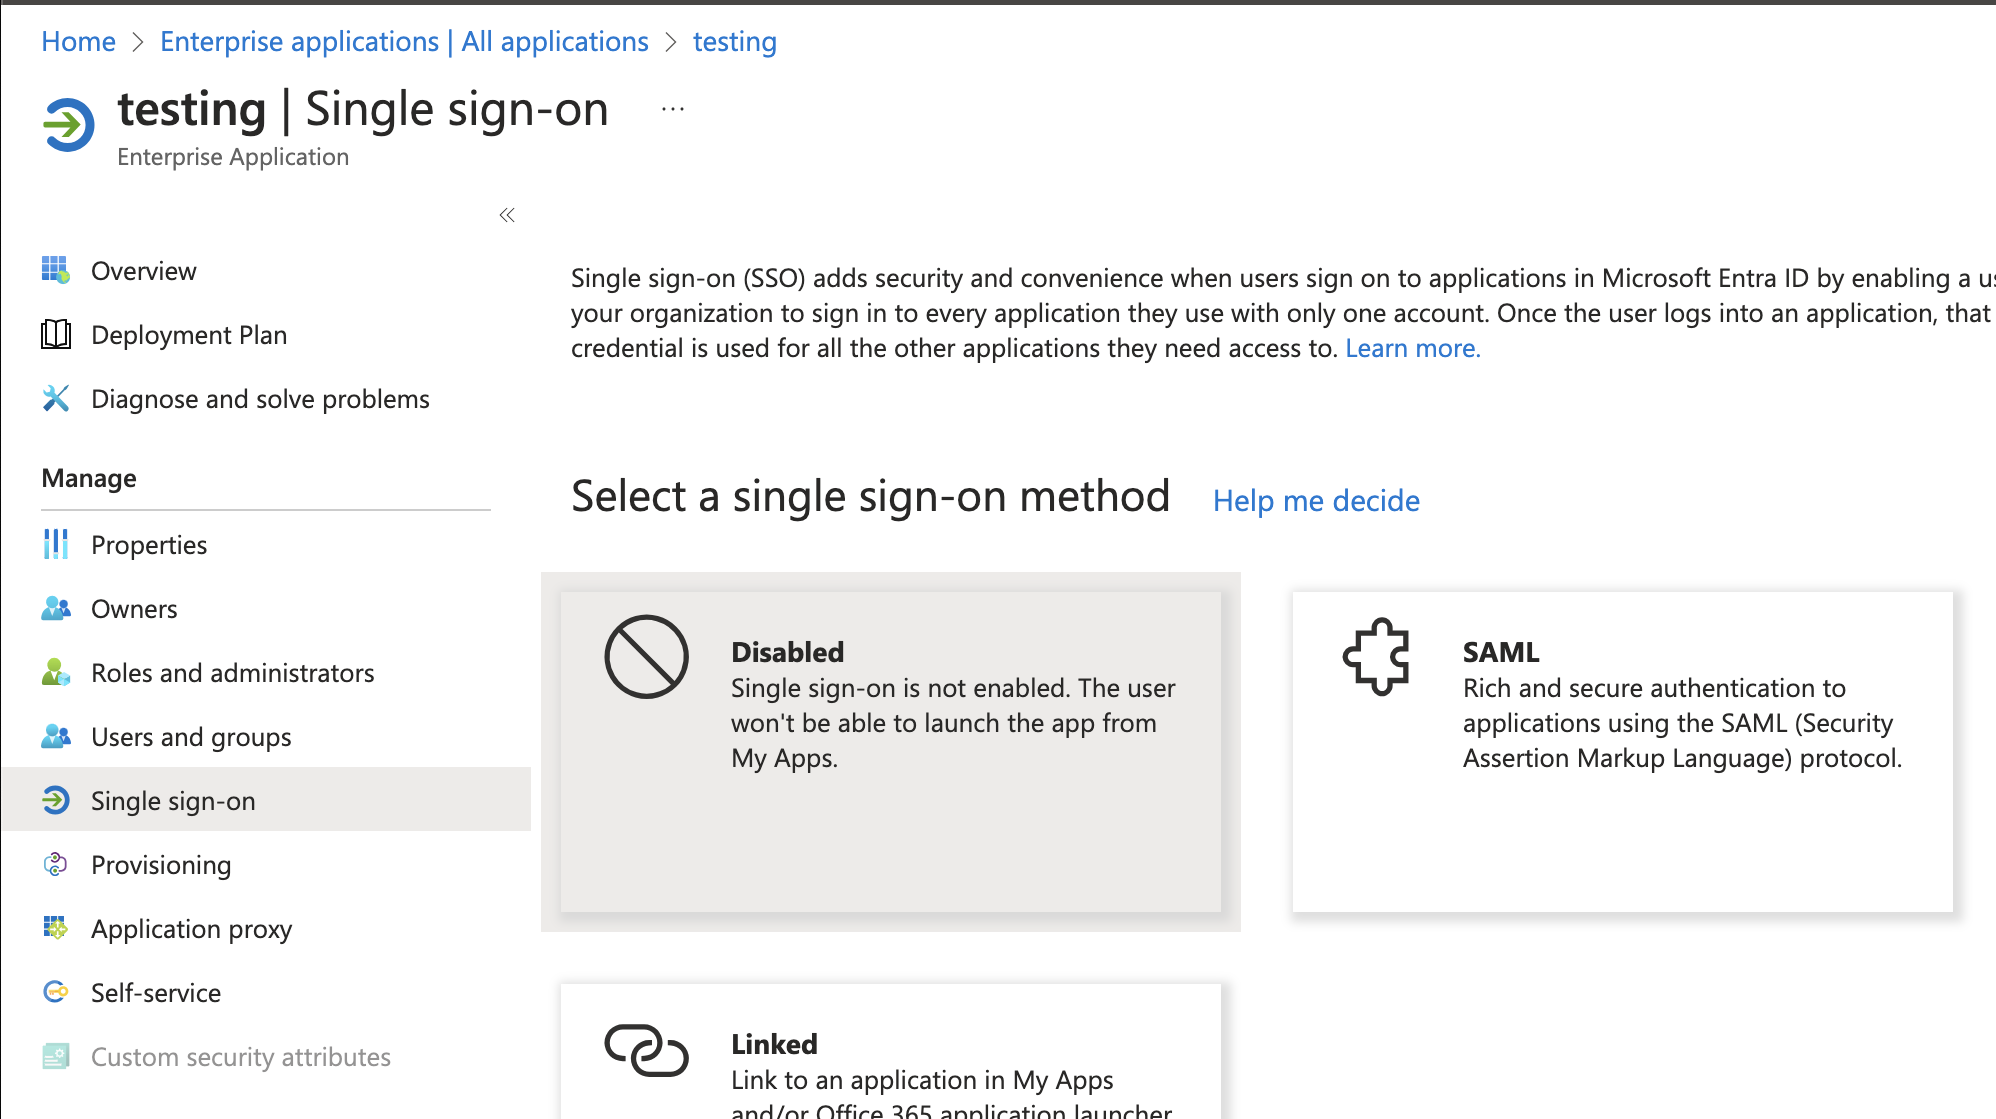The width and height of the screenshot is (1996, 1119).
Task: Click the Learn more link
Action: (1412, 348)
